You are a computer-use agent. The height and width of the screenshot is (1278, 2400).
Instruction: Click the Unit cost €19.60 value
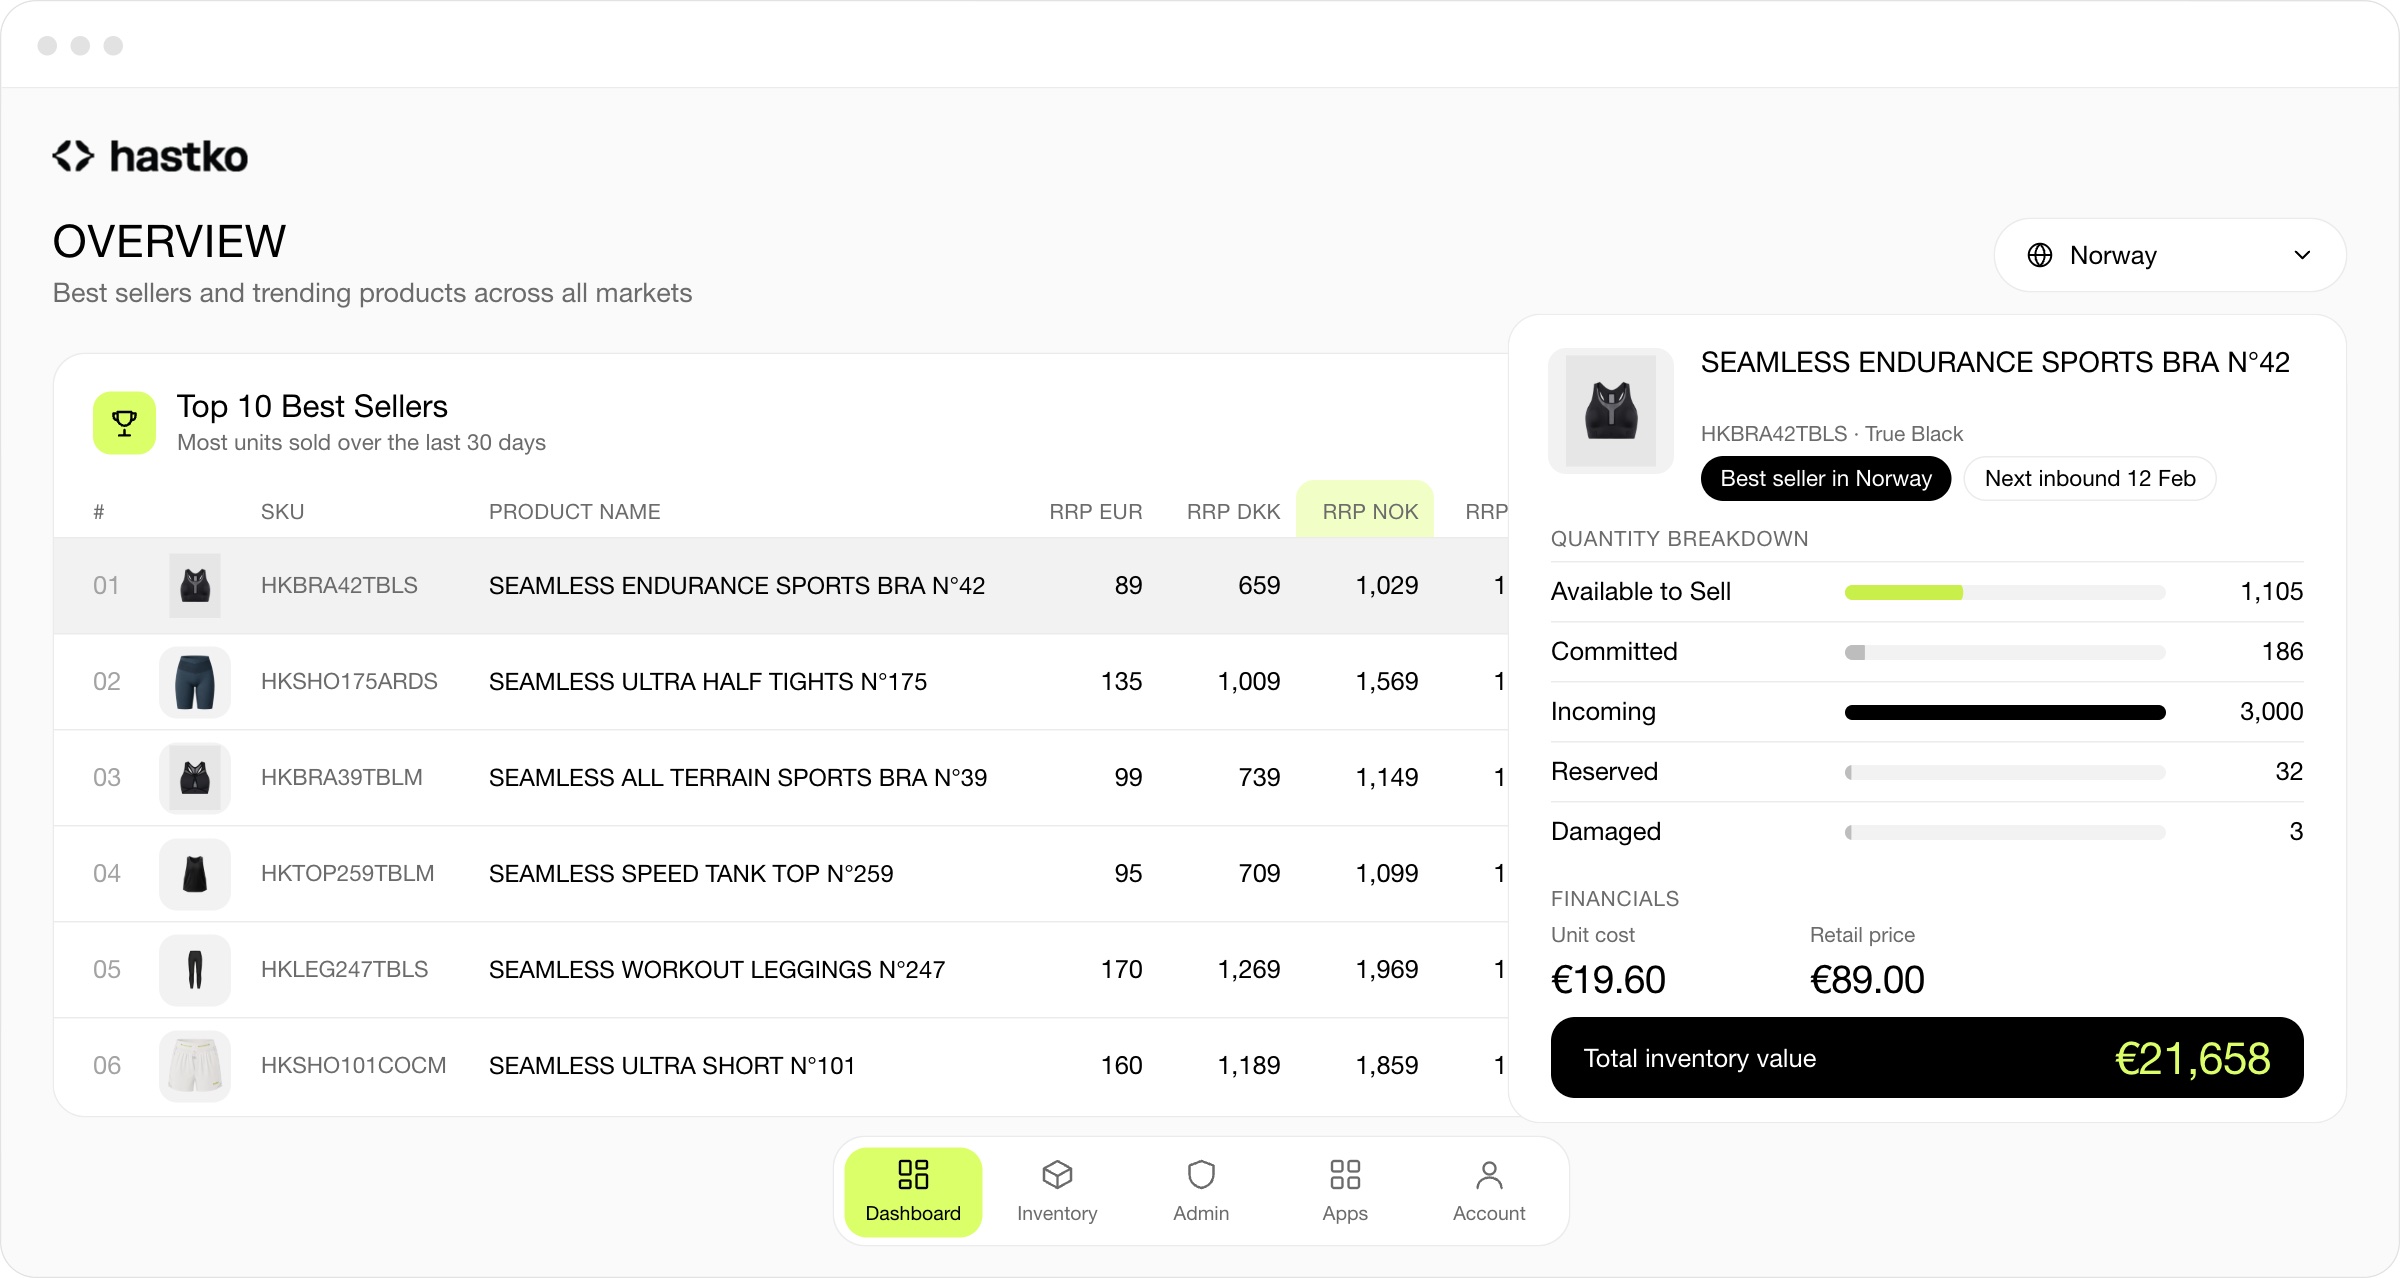pyautogui.click(x=1608, y=979)
